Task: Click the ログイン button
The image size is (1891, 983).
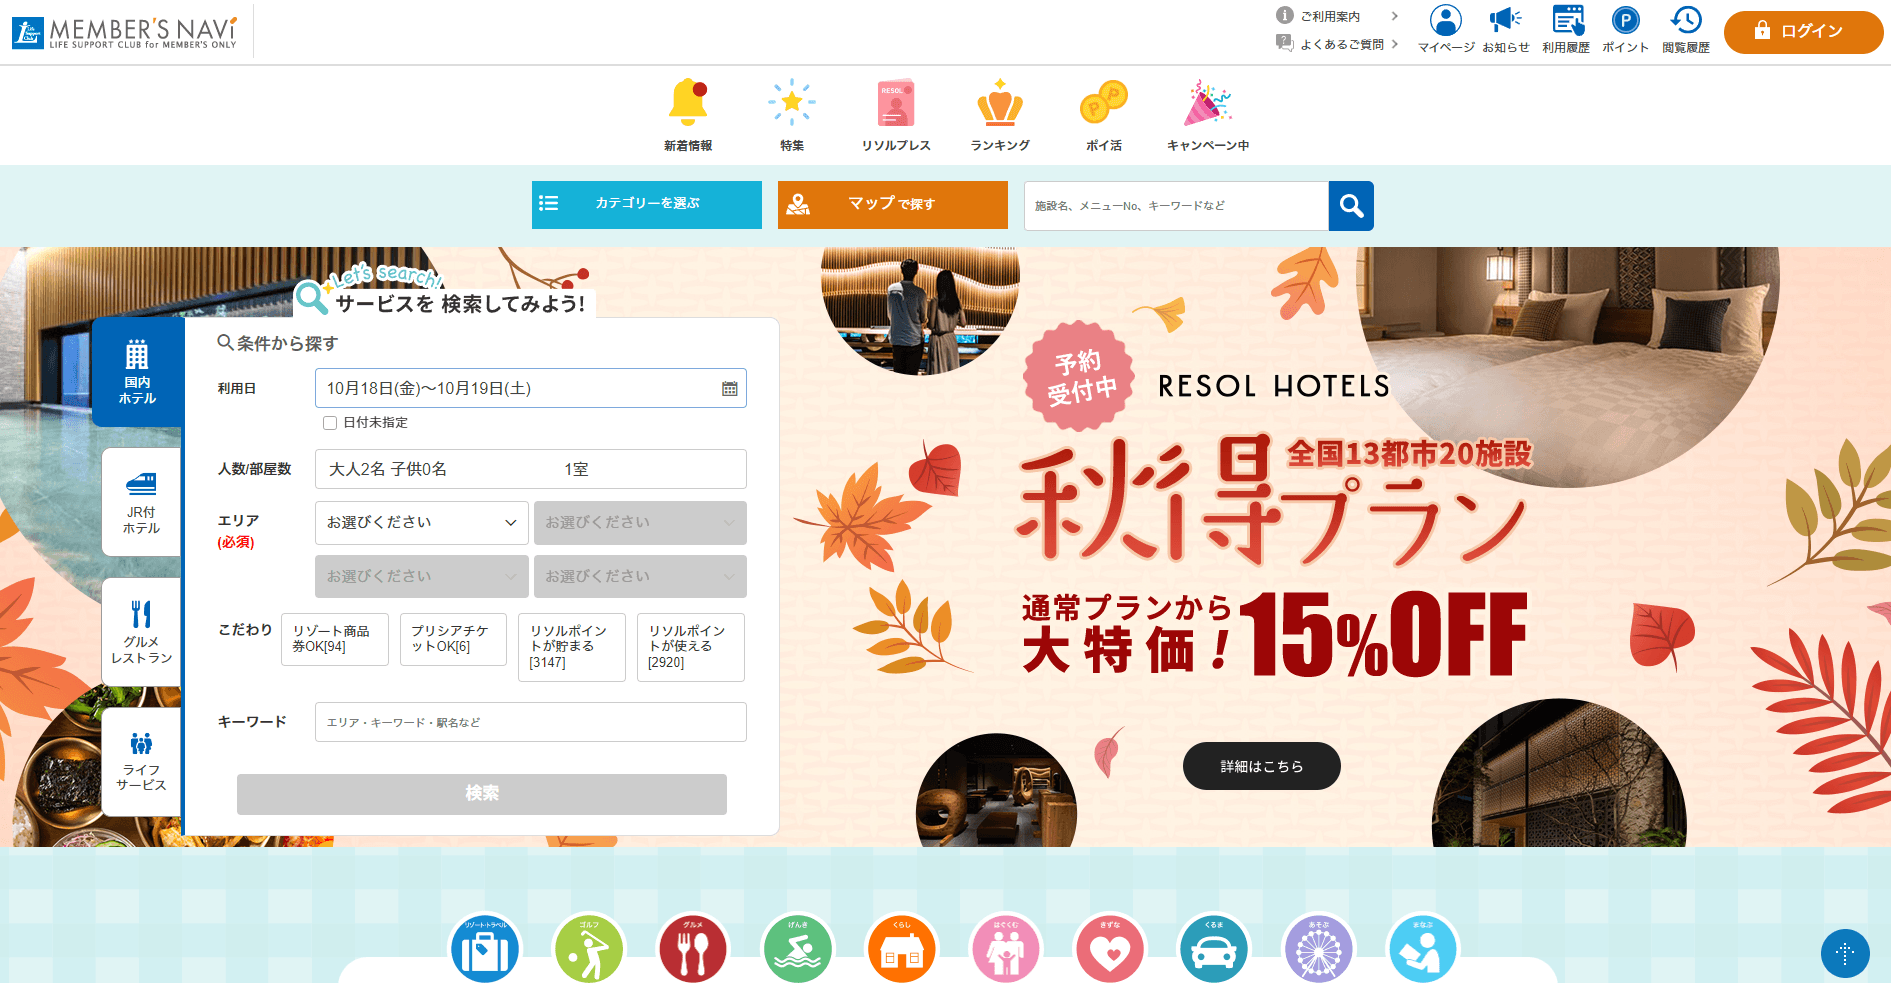Action: pos(1804,32)
